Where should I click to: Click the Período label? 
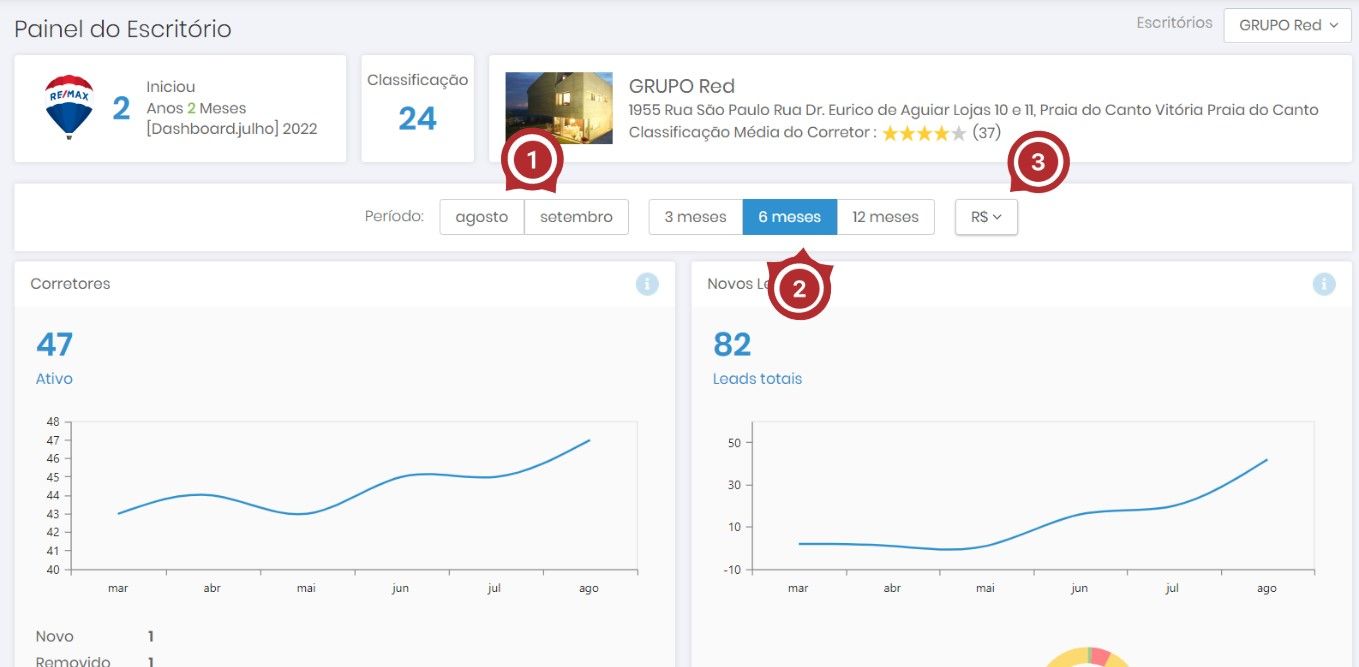pos(394,216)
